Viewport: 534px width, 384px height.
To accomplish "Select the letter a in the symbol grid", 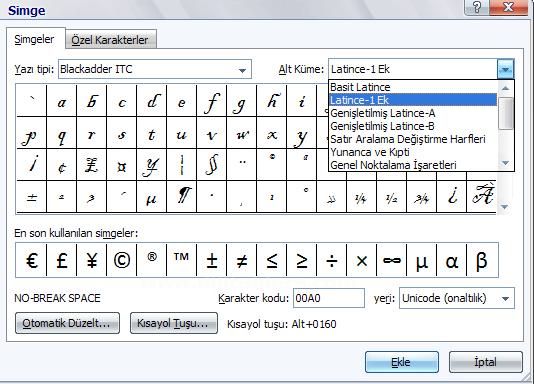I will (62, 101).
